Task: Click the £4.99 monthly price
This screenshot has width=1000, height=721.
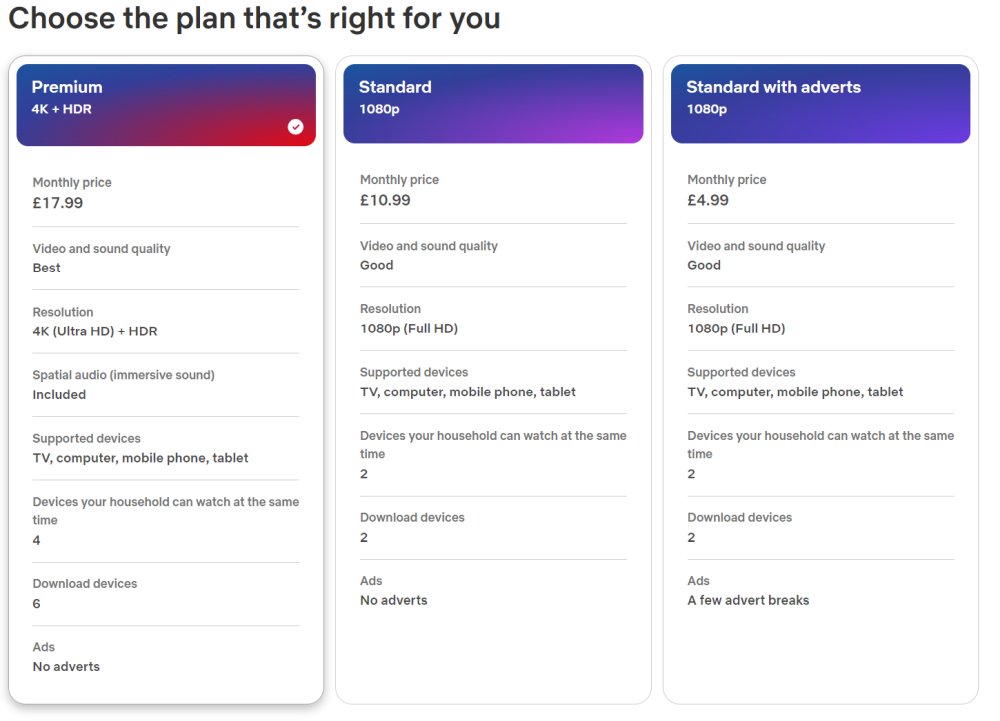Action: (708, 200)
